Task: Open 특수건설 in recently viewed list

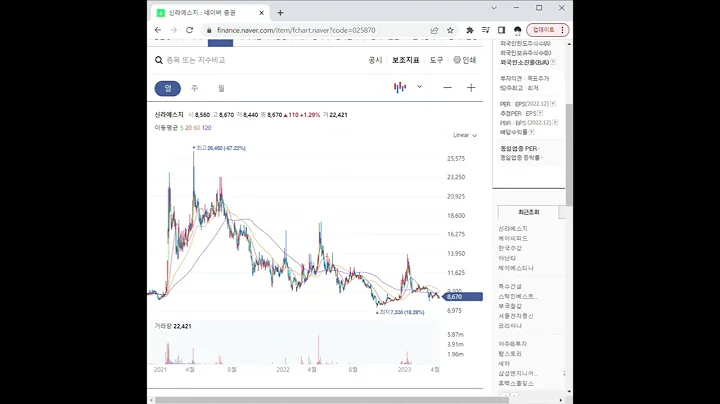Action: pyautogui.click(x=510, y=286)
